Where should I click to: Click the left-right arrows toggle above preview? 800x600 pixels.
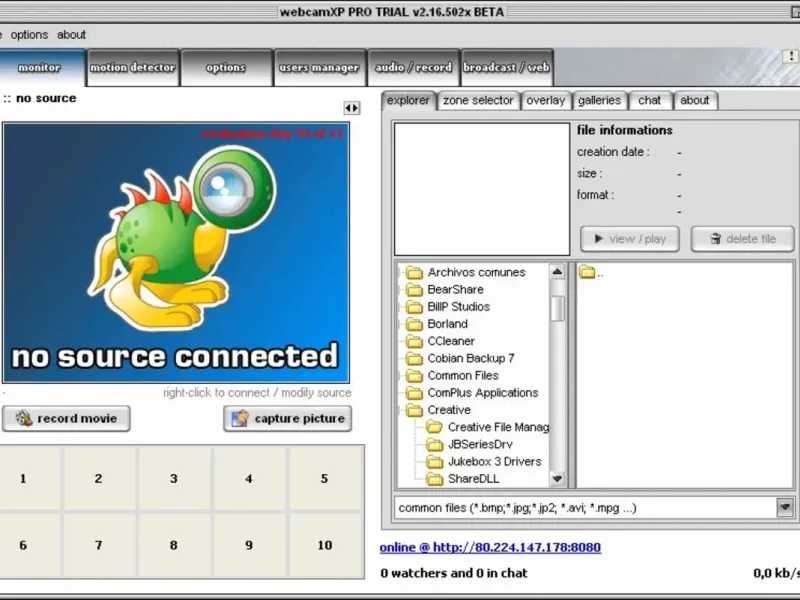click(x=352, y=108)
